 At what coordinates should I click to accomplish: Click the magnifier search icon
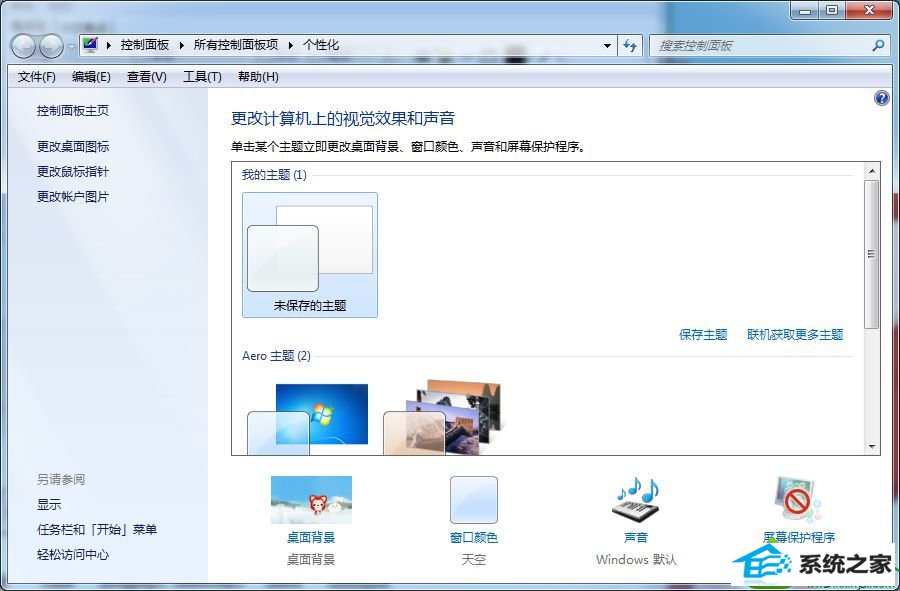878,45
